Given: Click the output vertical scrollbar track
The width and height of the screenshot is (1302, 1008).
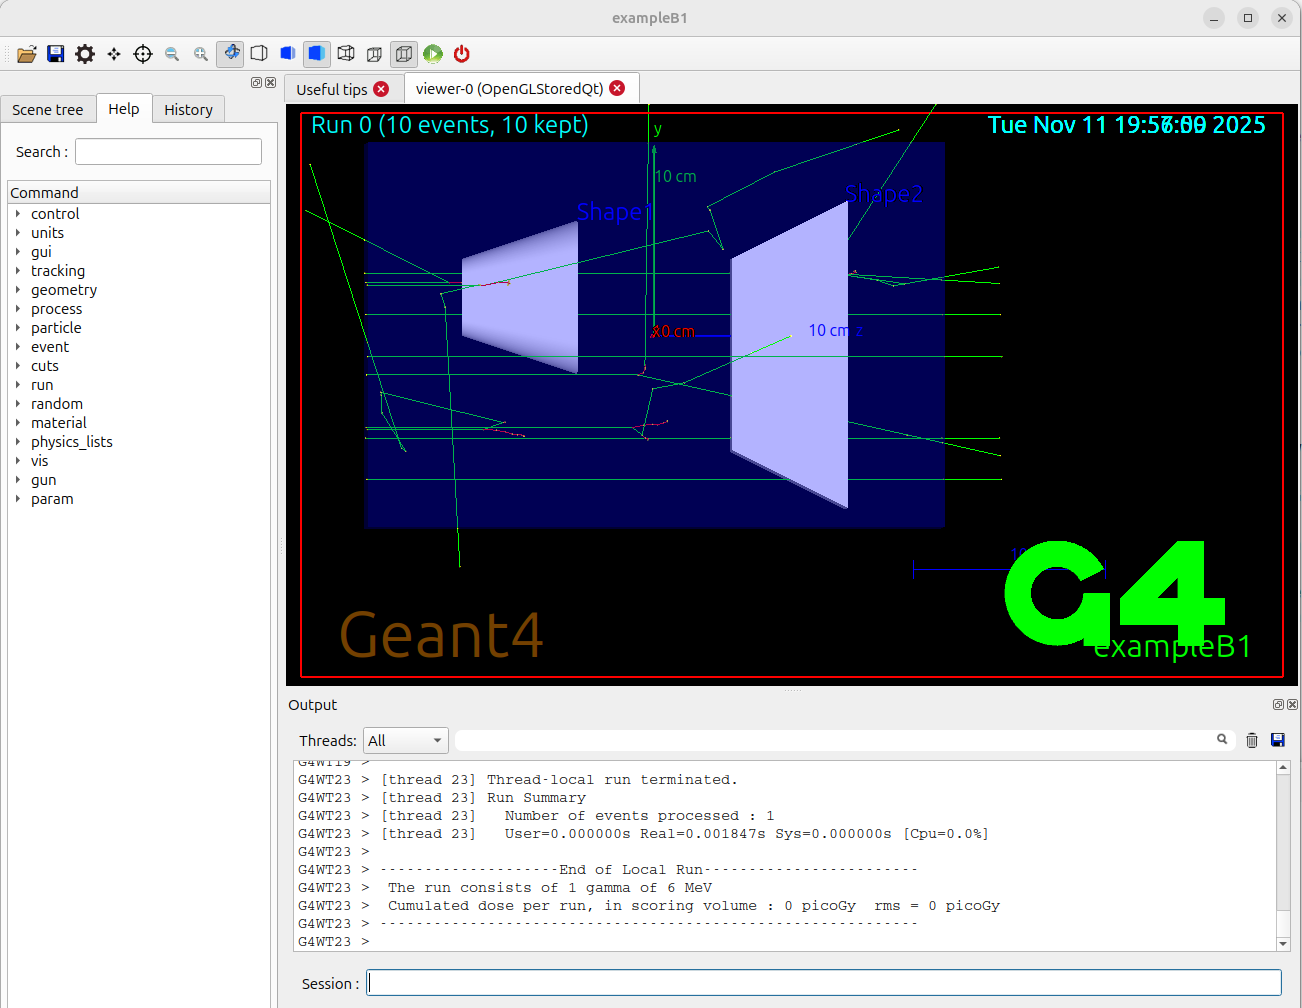Looking at the screenshot, I should [1283, 855].
